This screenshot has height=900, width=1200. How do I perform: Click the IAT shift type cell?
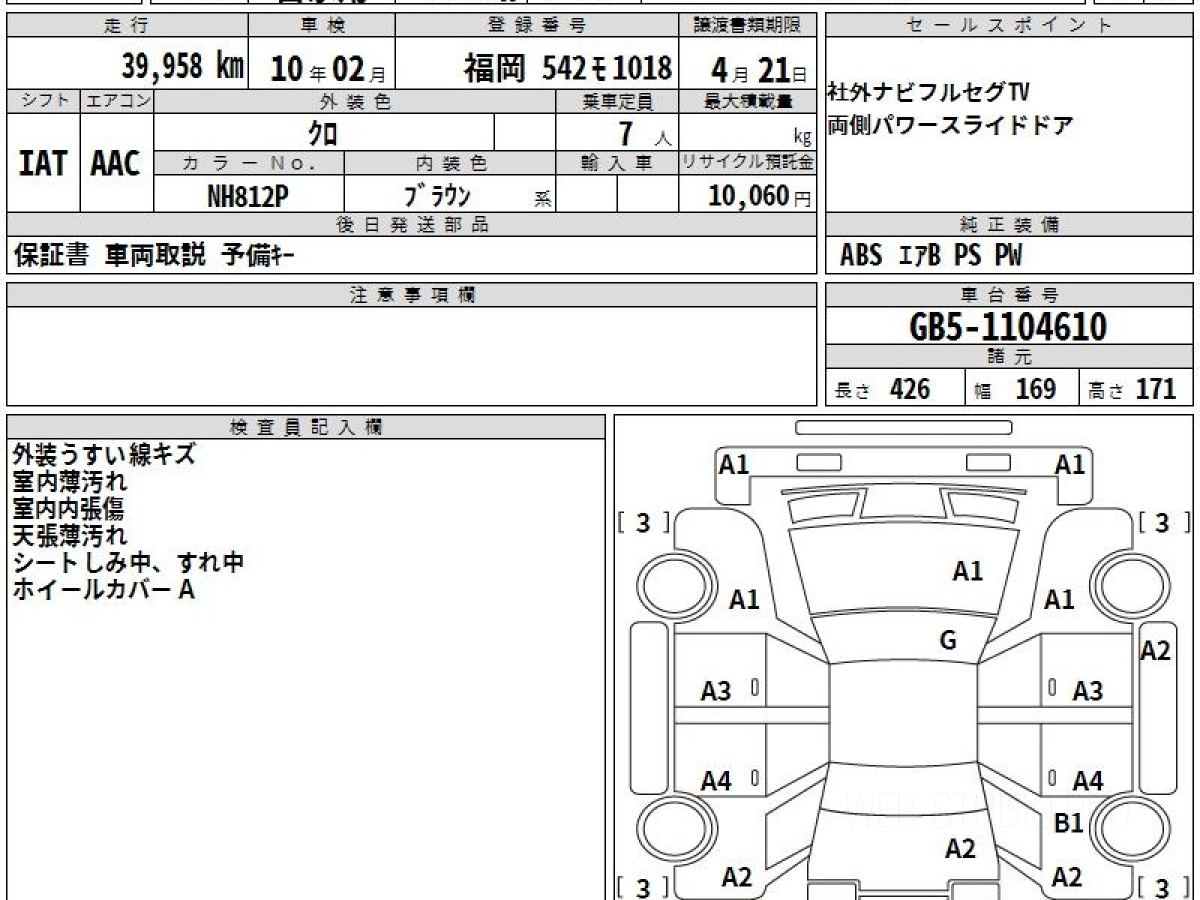click(x=43, y=164)
